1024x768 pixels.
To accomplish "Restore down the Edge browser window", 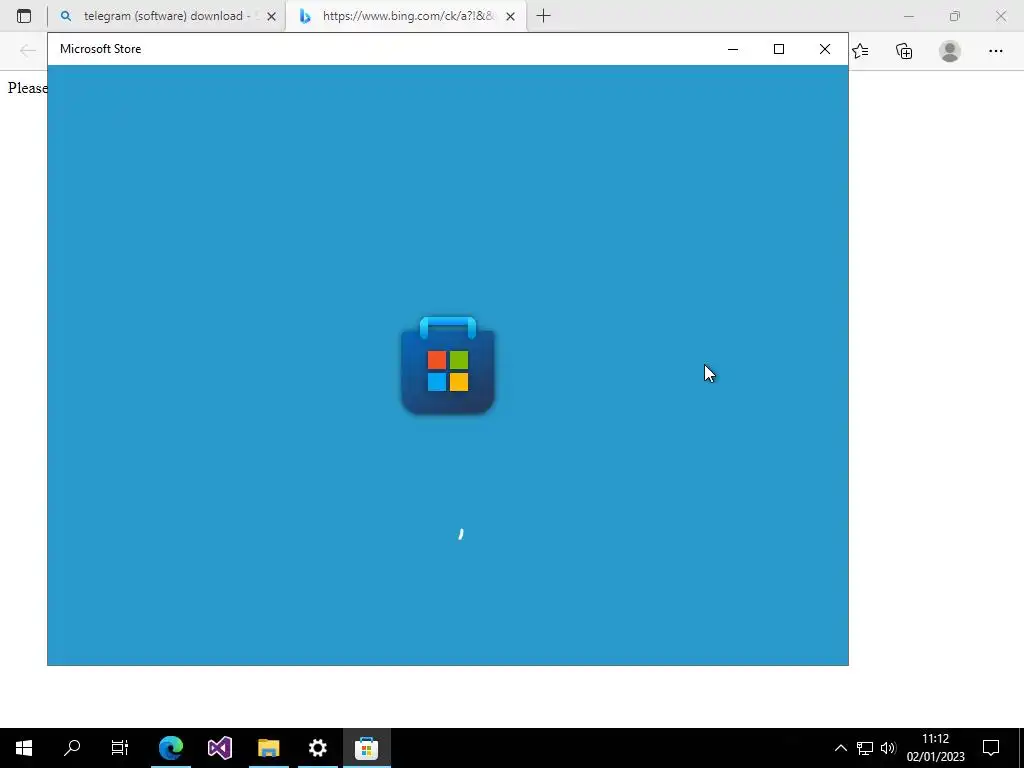I will [x=955, y=16].
